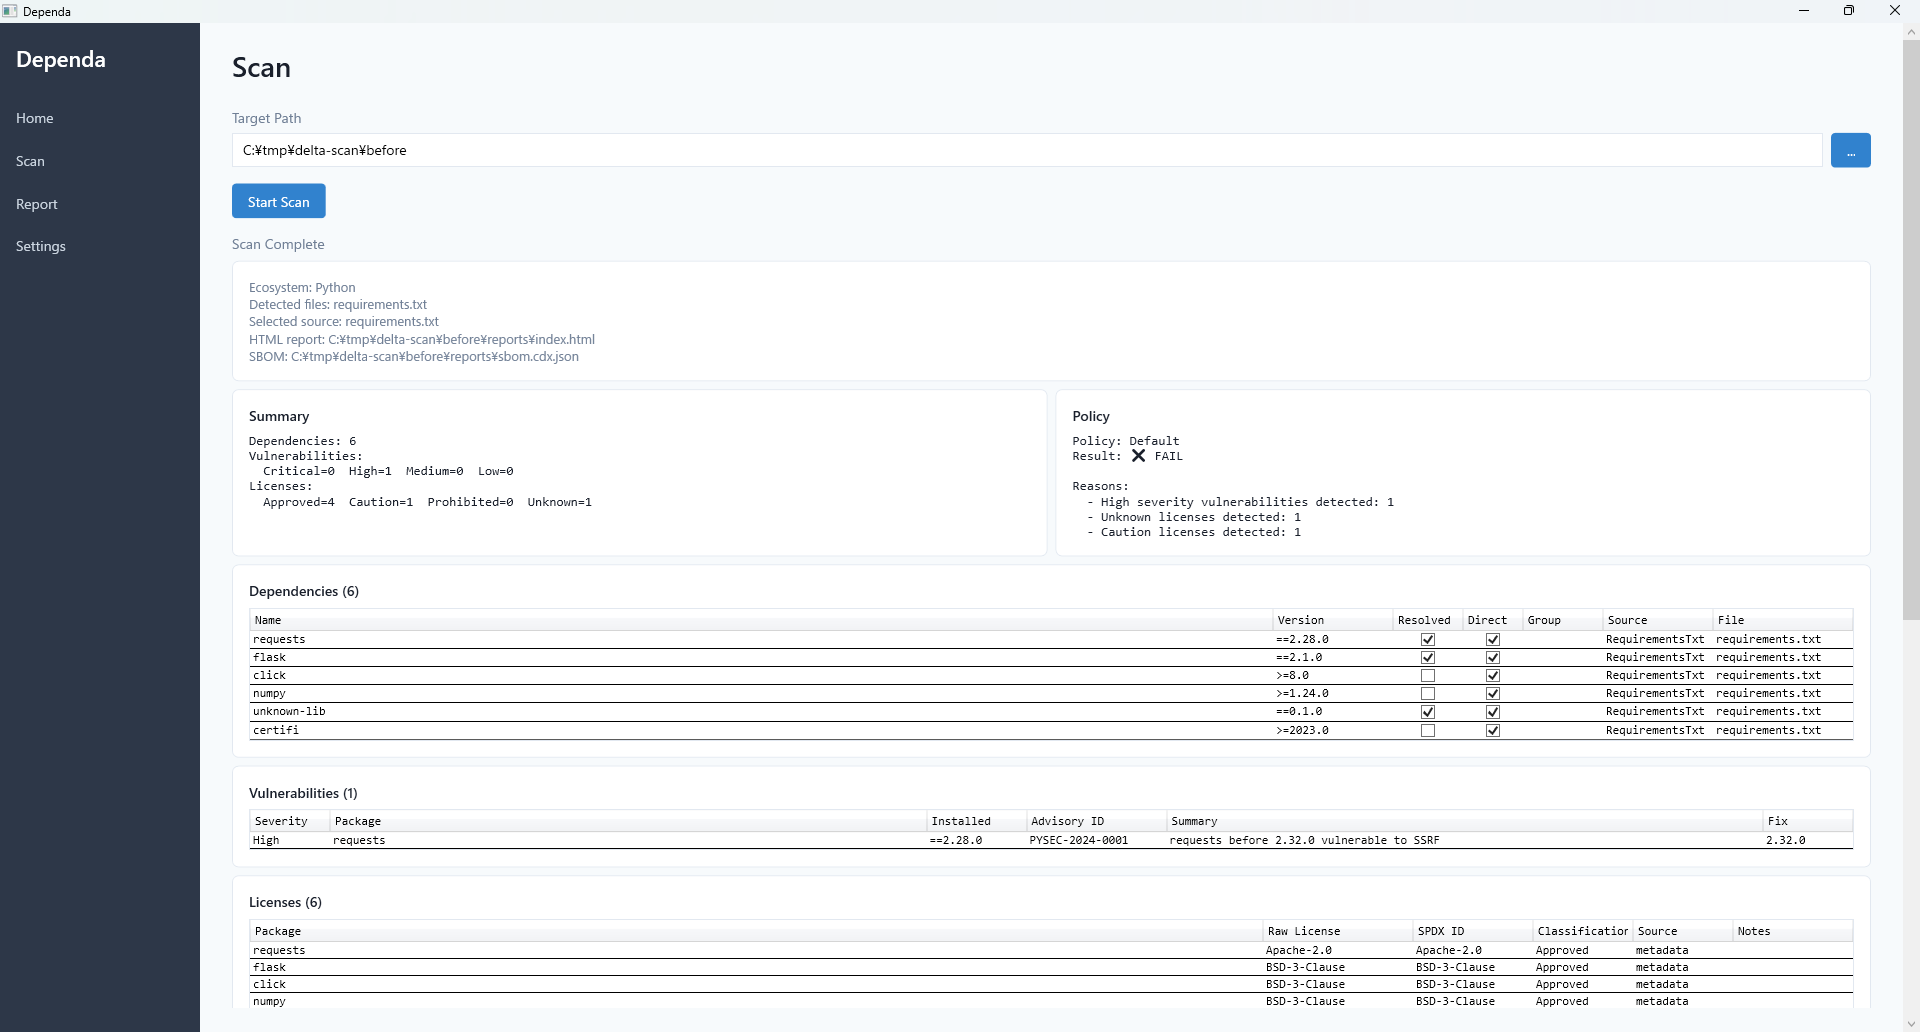This screenshot has height=1032, width=1920.
Task: Sort licenses by Classification column header
Action: pos(1581,931)
